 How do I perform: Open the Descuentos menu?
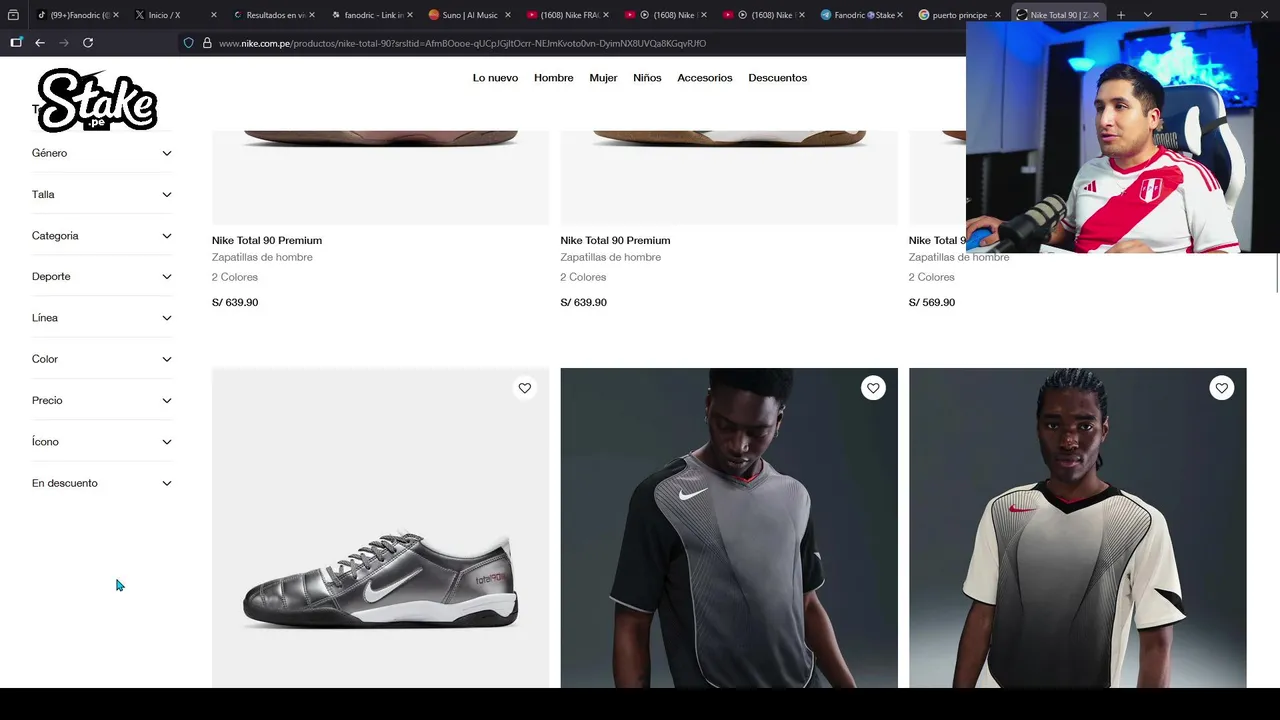tap(777, 78)
